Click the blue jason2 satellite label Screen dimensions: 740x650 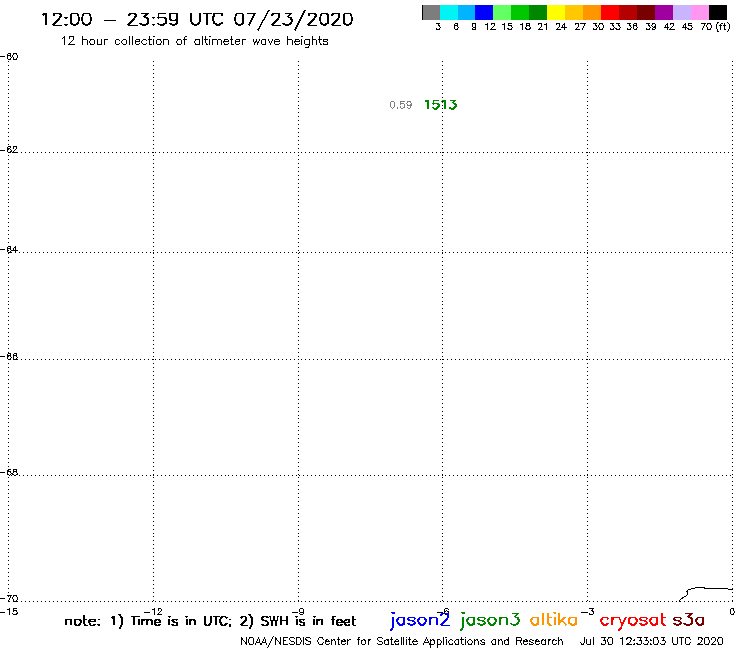[420, 620]
